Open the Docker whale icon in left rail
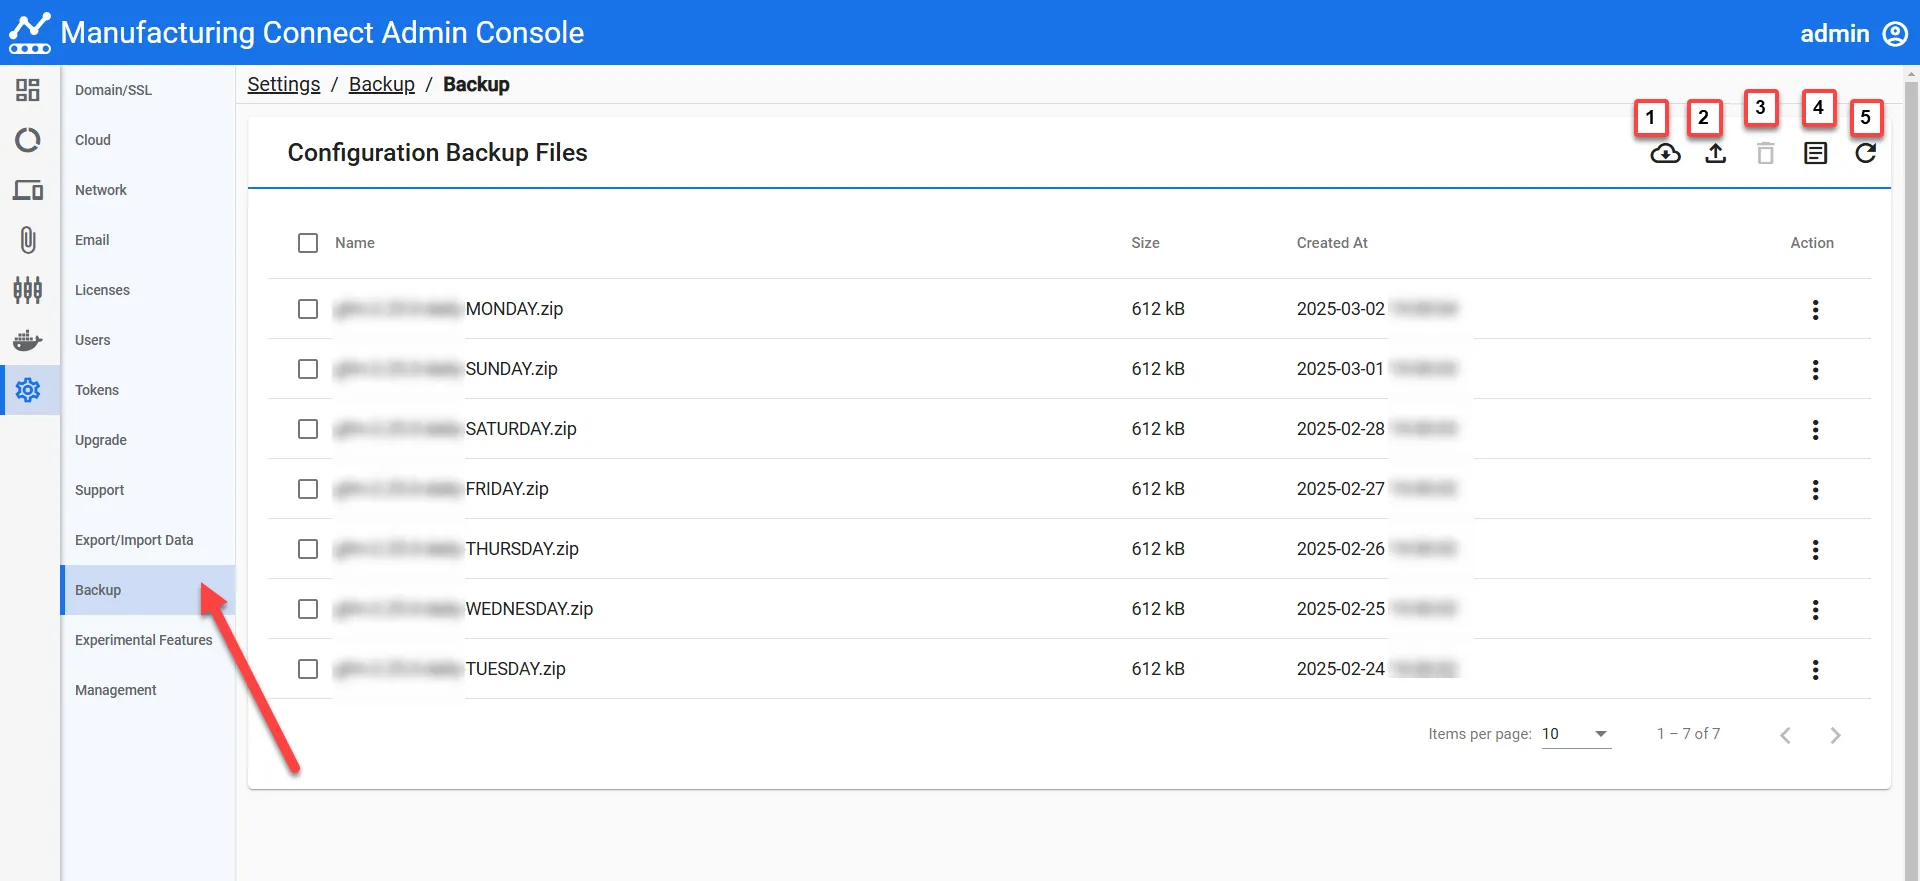The width and height of the screenshot is (1920, 881). coord(28,340)
